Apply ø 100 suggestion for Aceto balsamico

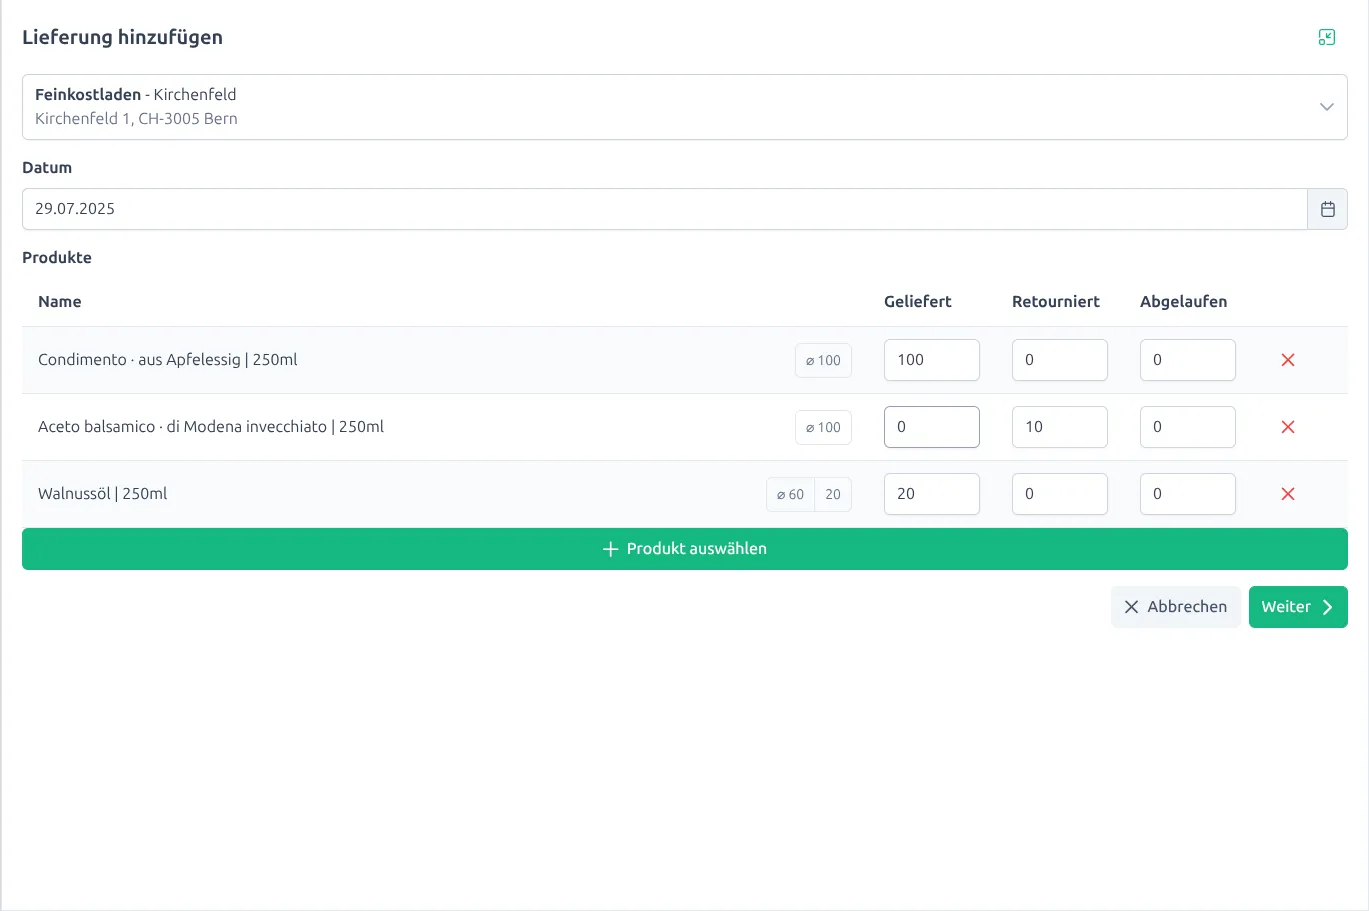[822, 427]
